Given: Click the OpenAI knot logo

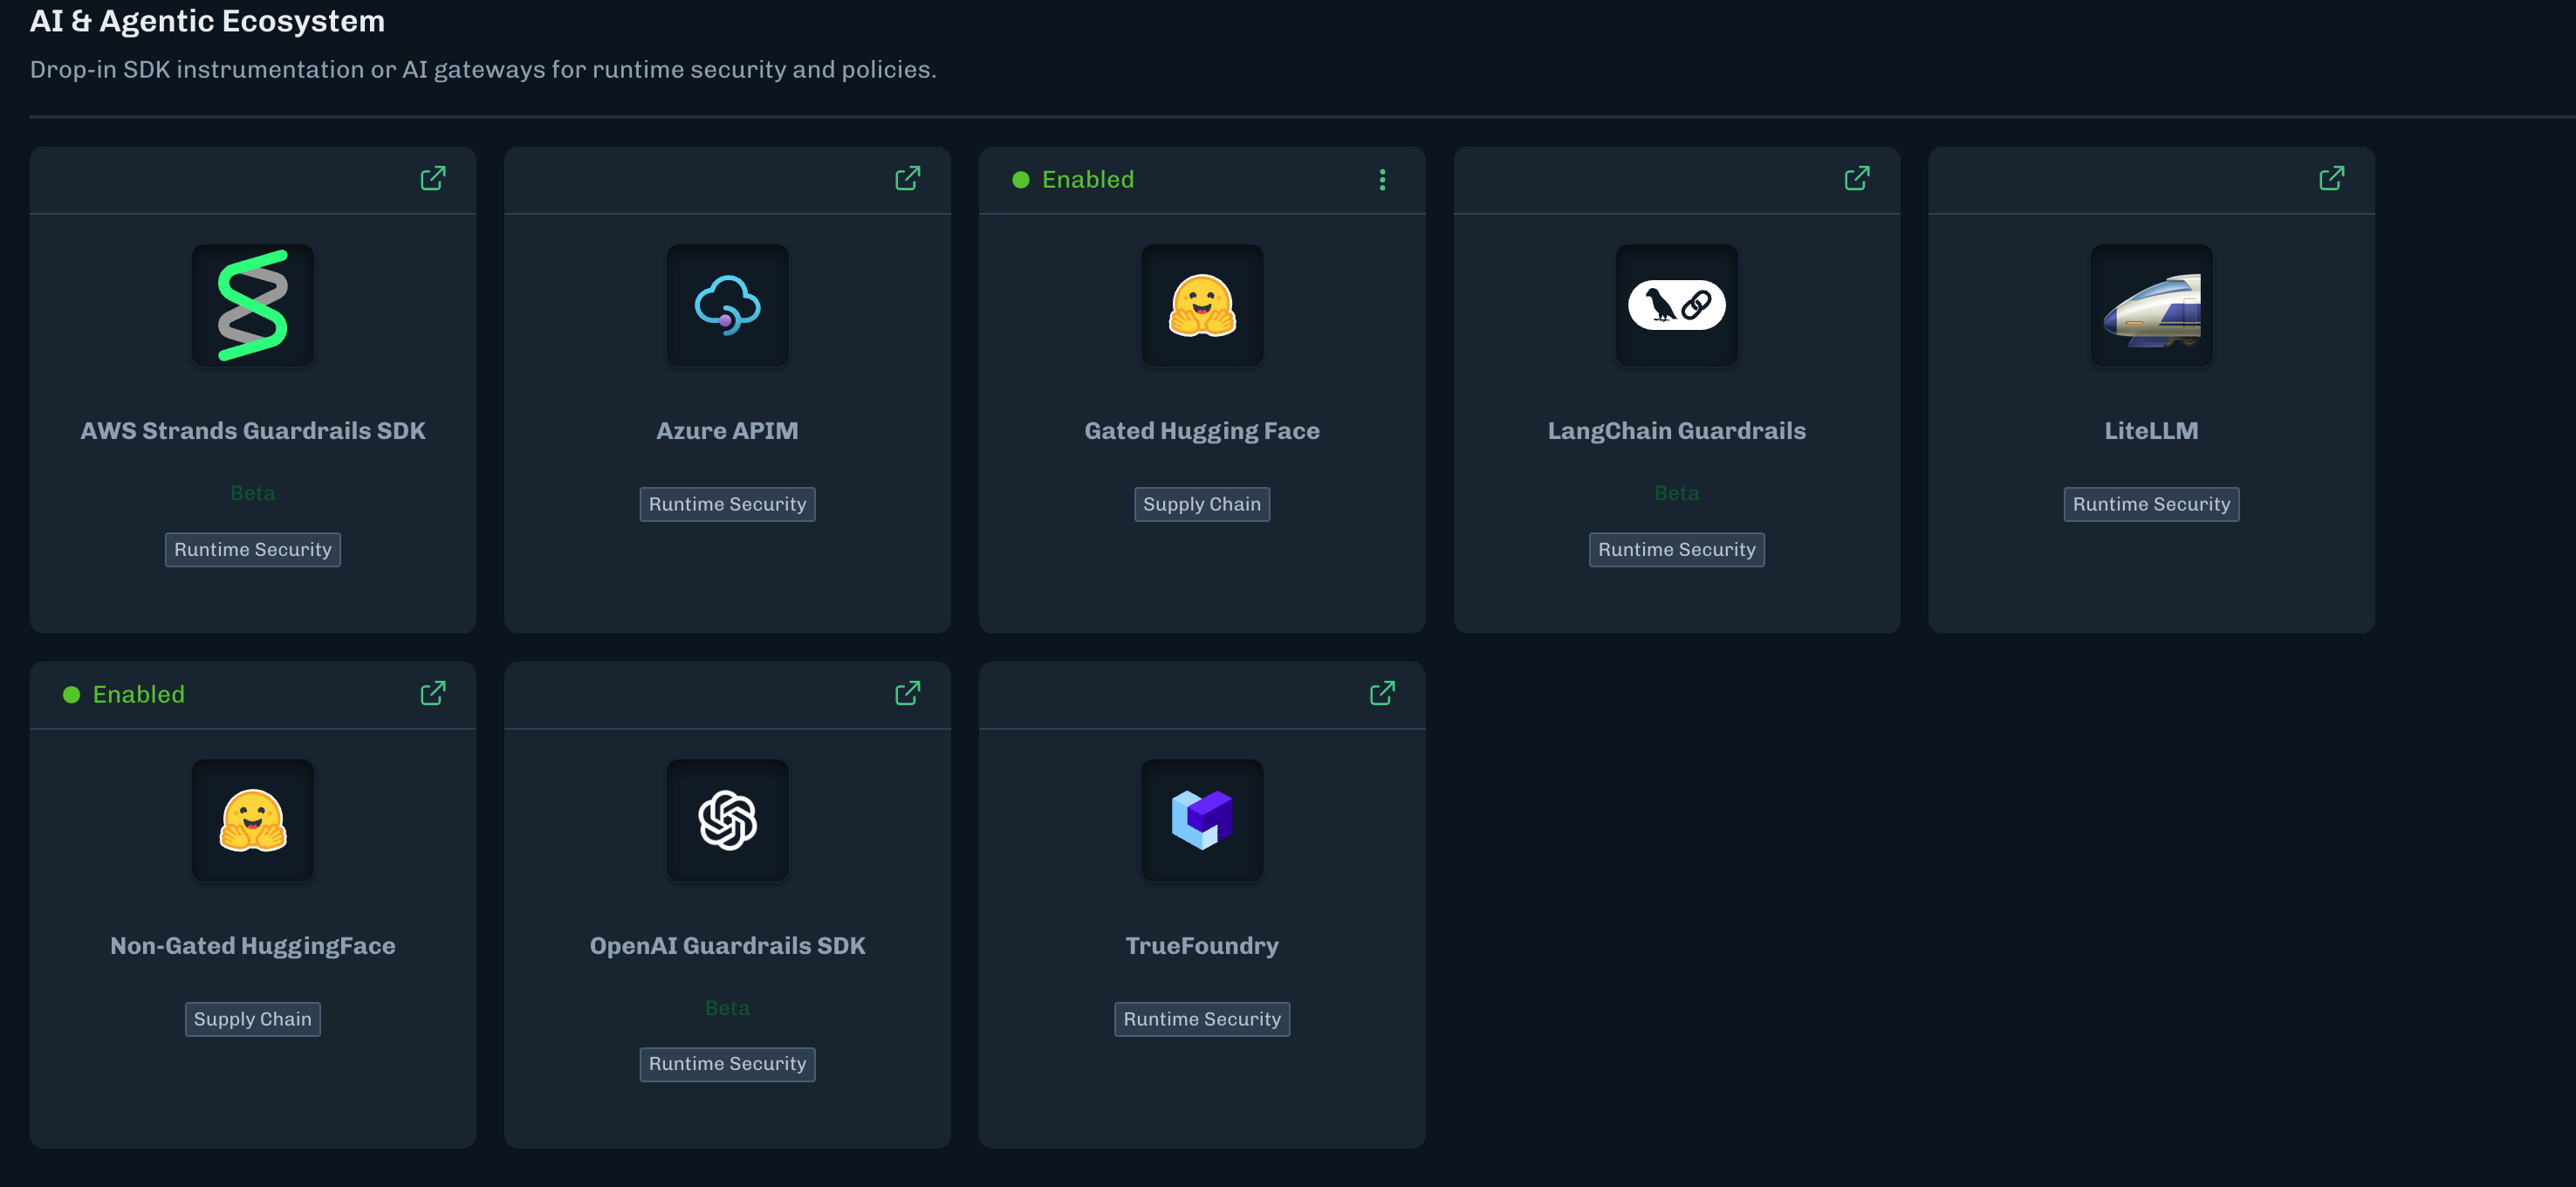Looking at the screenshot, I should [728, 821].
